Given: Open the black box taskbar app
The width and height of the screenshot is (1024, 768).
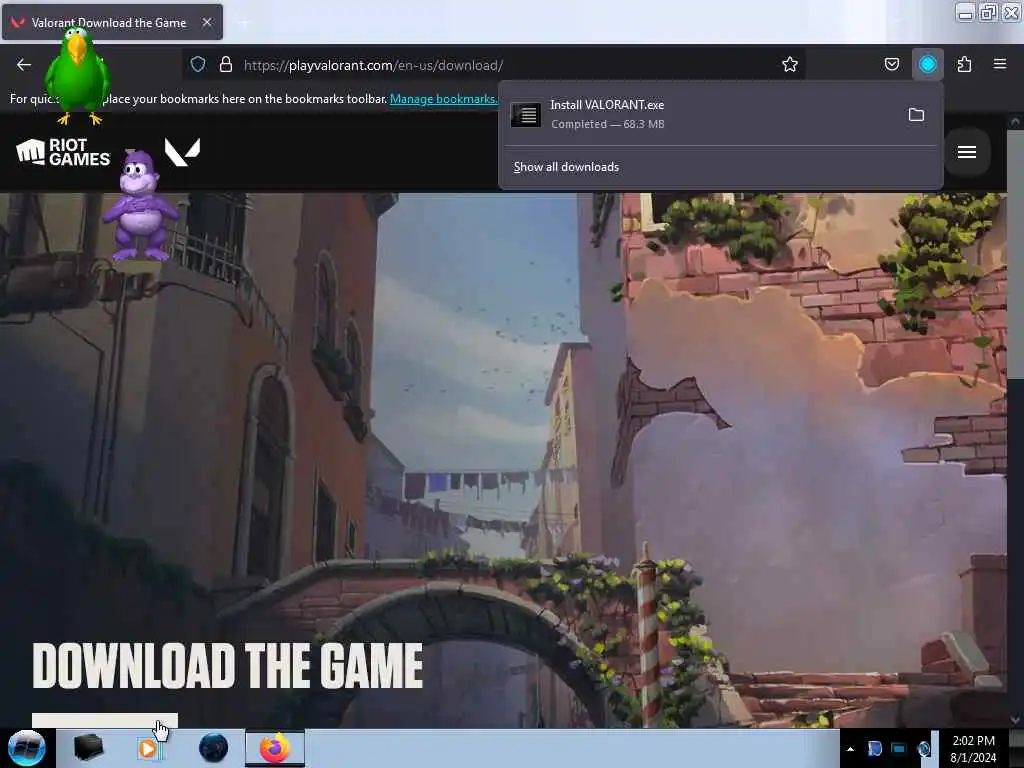Looking at the screenshot, I should click(88, 748).
